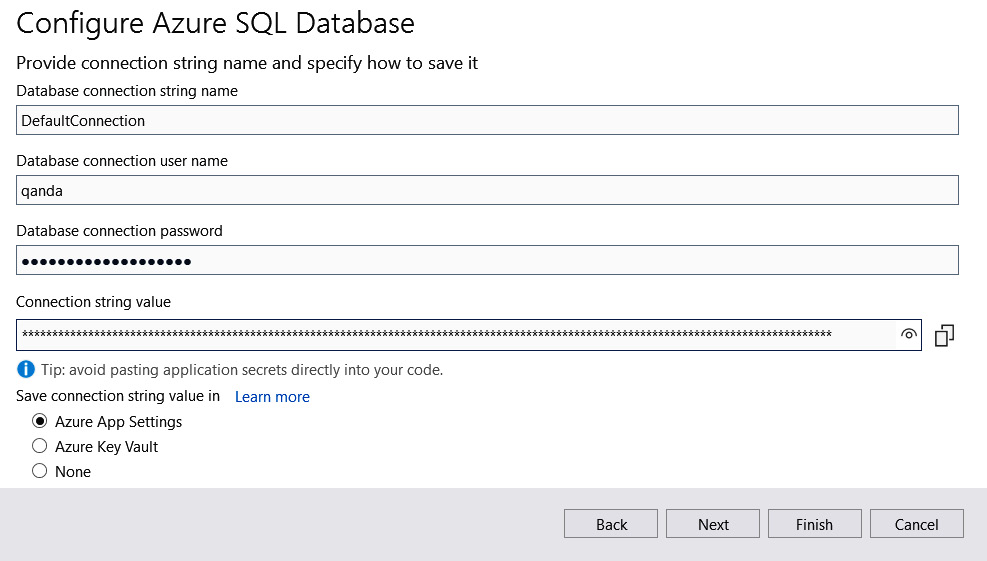Focus the database connection password field
The width and height of the screenshot is (987, 561).
coord(487,260)
